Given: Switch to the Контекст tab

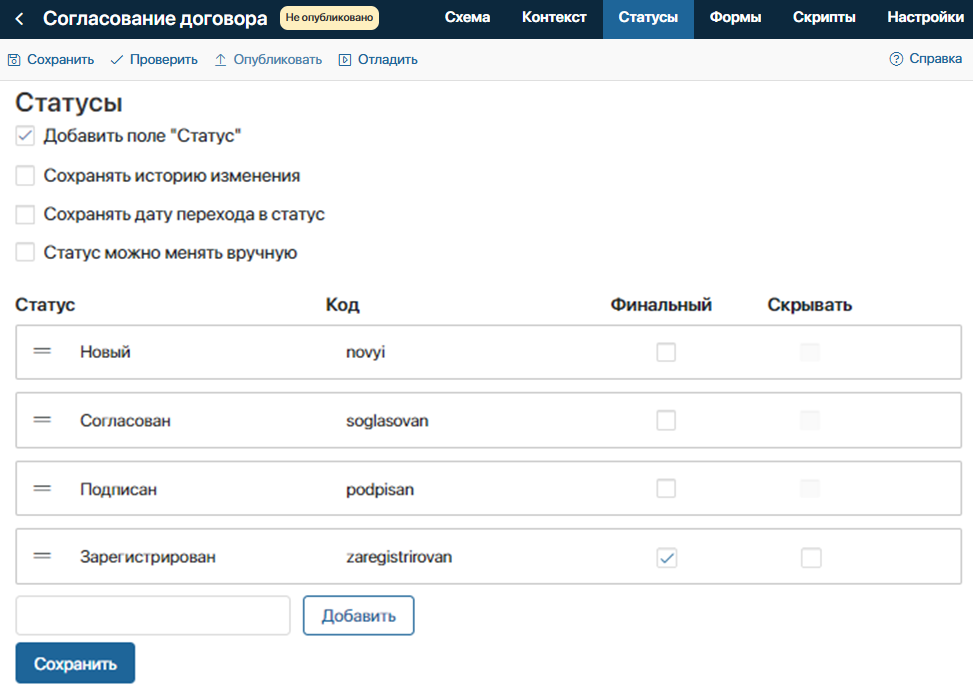Looking at the screenshot, I should [x=554, y=17].
